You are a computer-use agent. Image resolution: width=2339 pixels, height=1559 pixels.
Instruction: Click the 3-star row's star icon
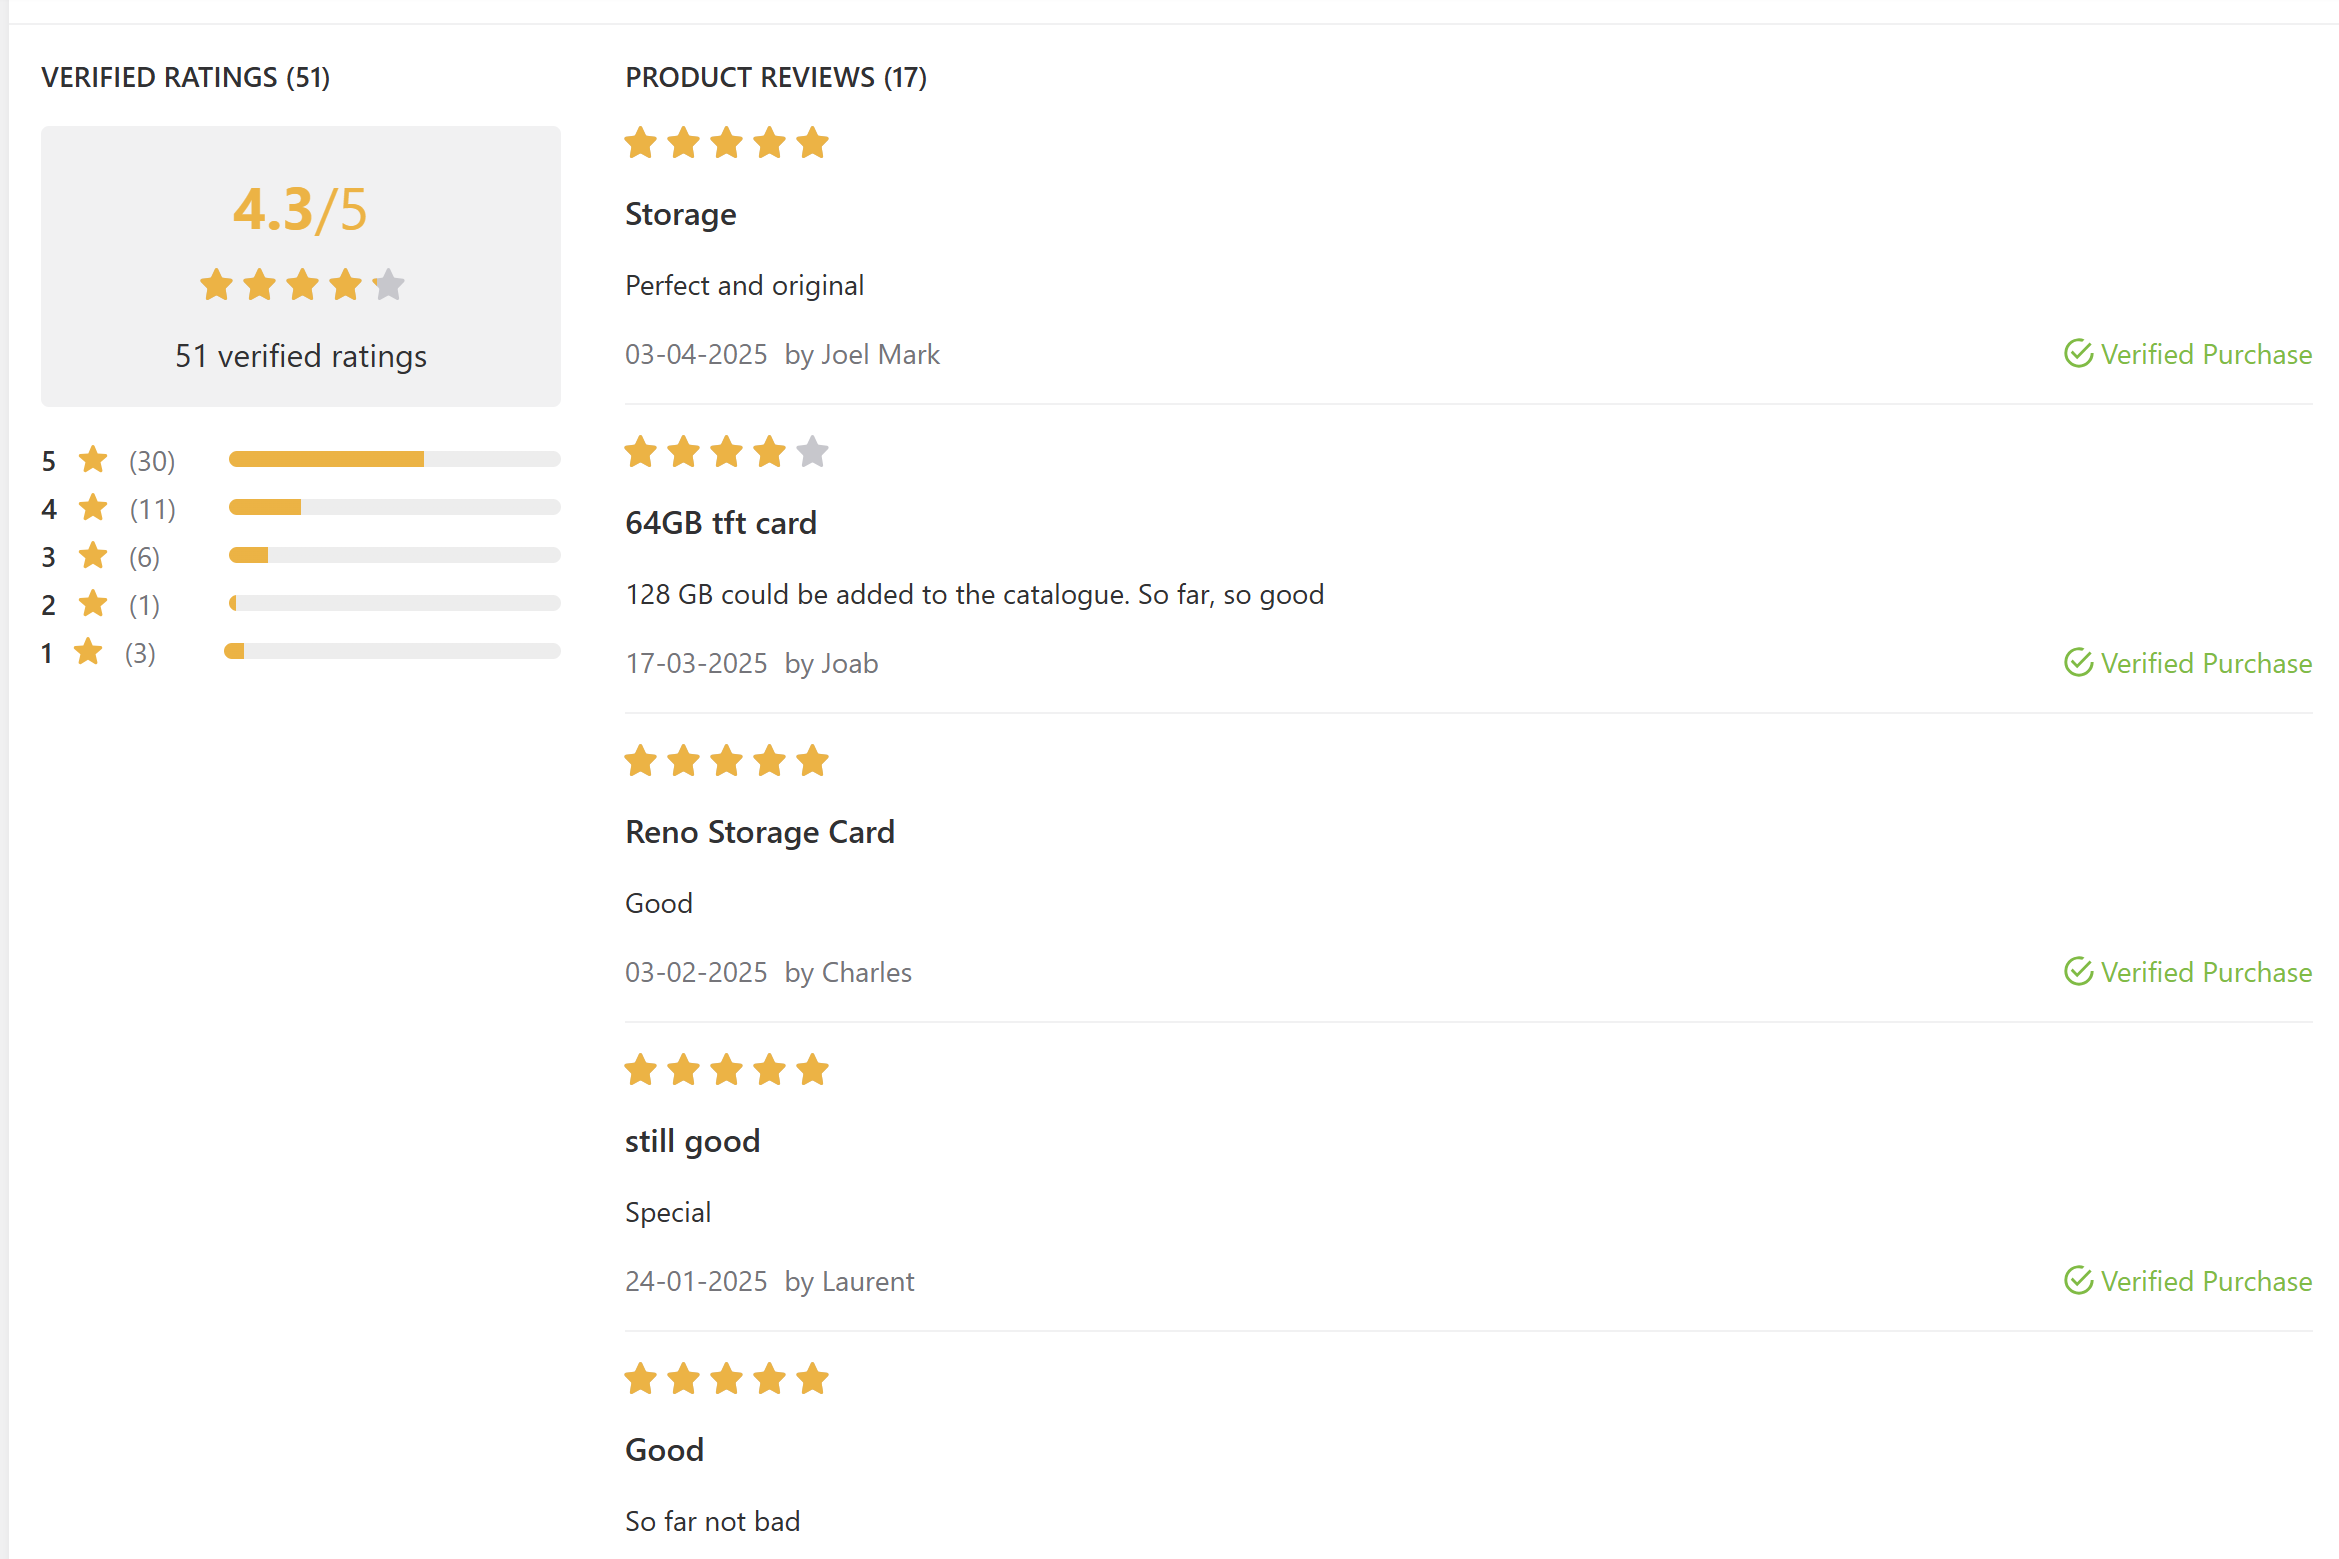93,556
